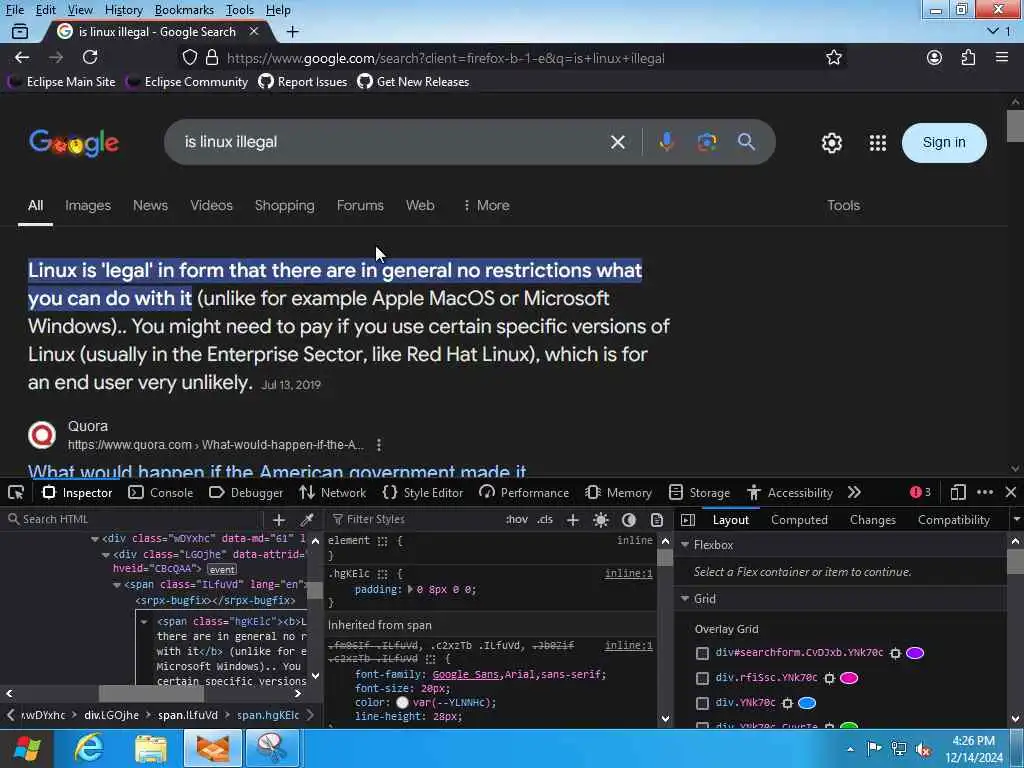Expand the padding shorthand value arrow
Viewport: 1024px width, 768px height.
click(410, 589)
